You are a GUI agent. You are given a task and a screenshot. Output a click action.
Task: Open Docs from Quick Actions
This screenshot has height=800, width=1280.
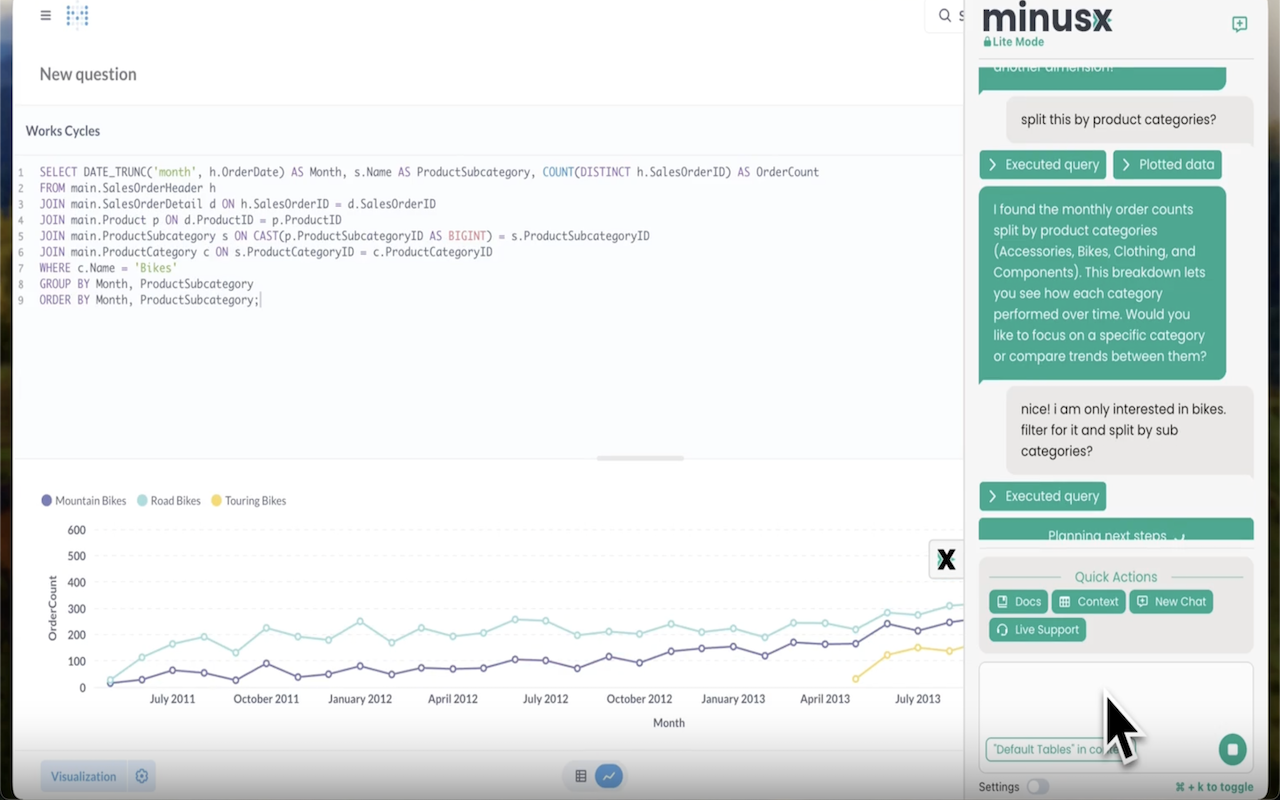tap(1017, 601)
